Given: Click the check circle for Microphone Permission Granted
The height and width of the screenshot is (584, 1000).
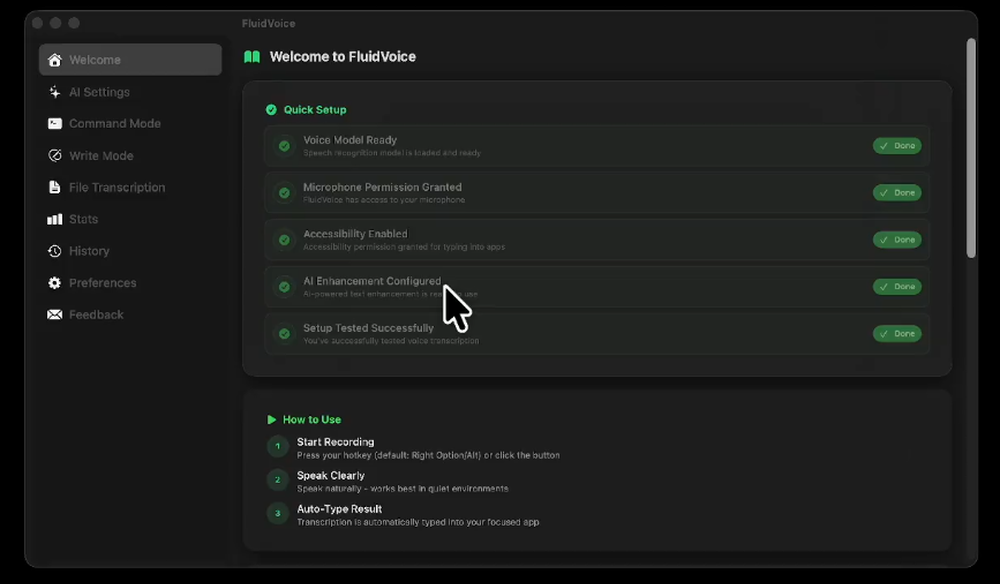Looking at the screenshot, I should (x=284, y=193).
